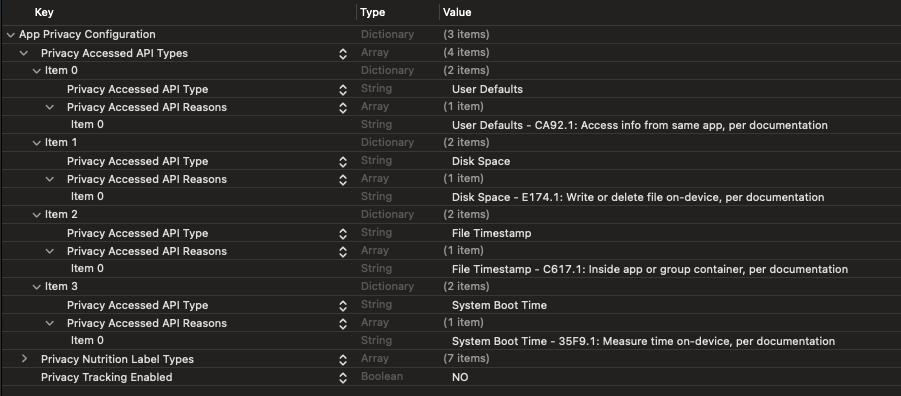Click the User Defaults API type value
The width and height of the screenshot is (901, 396).
[x=487, y=89]
